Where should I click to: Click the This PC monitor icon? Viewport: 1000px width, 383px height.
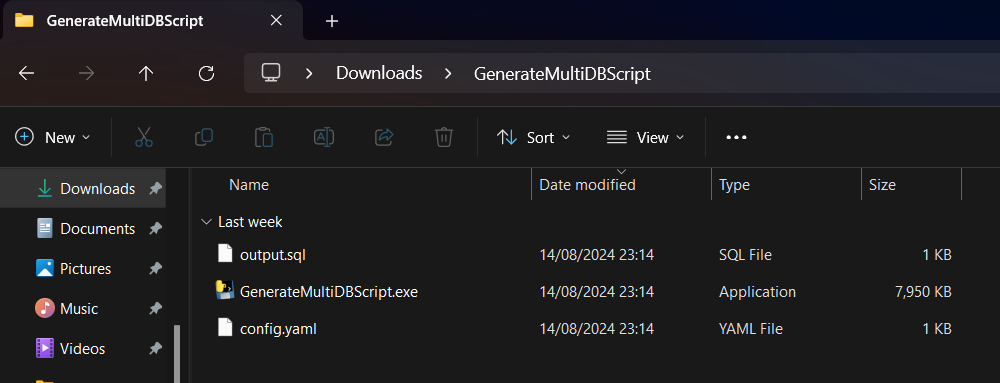click(271, 73)
